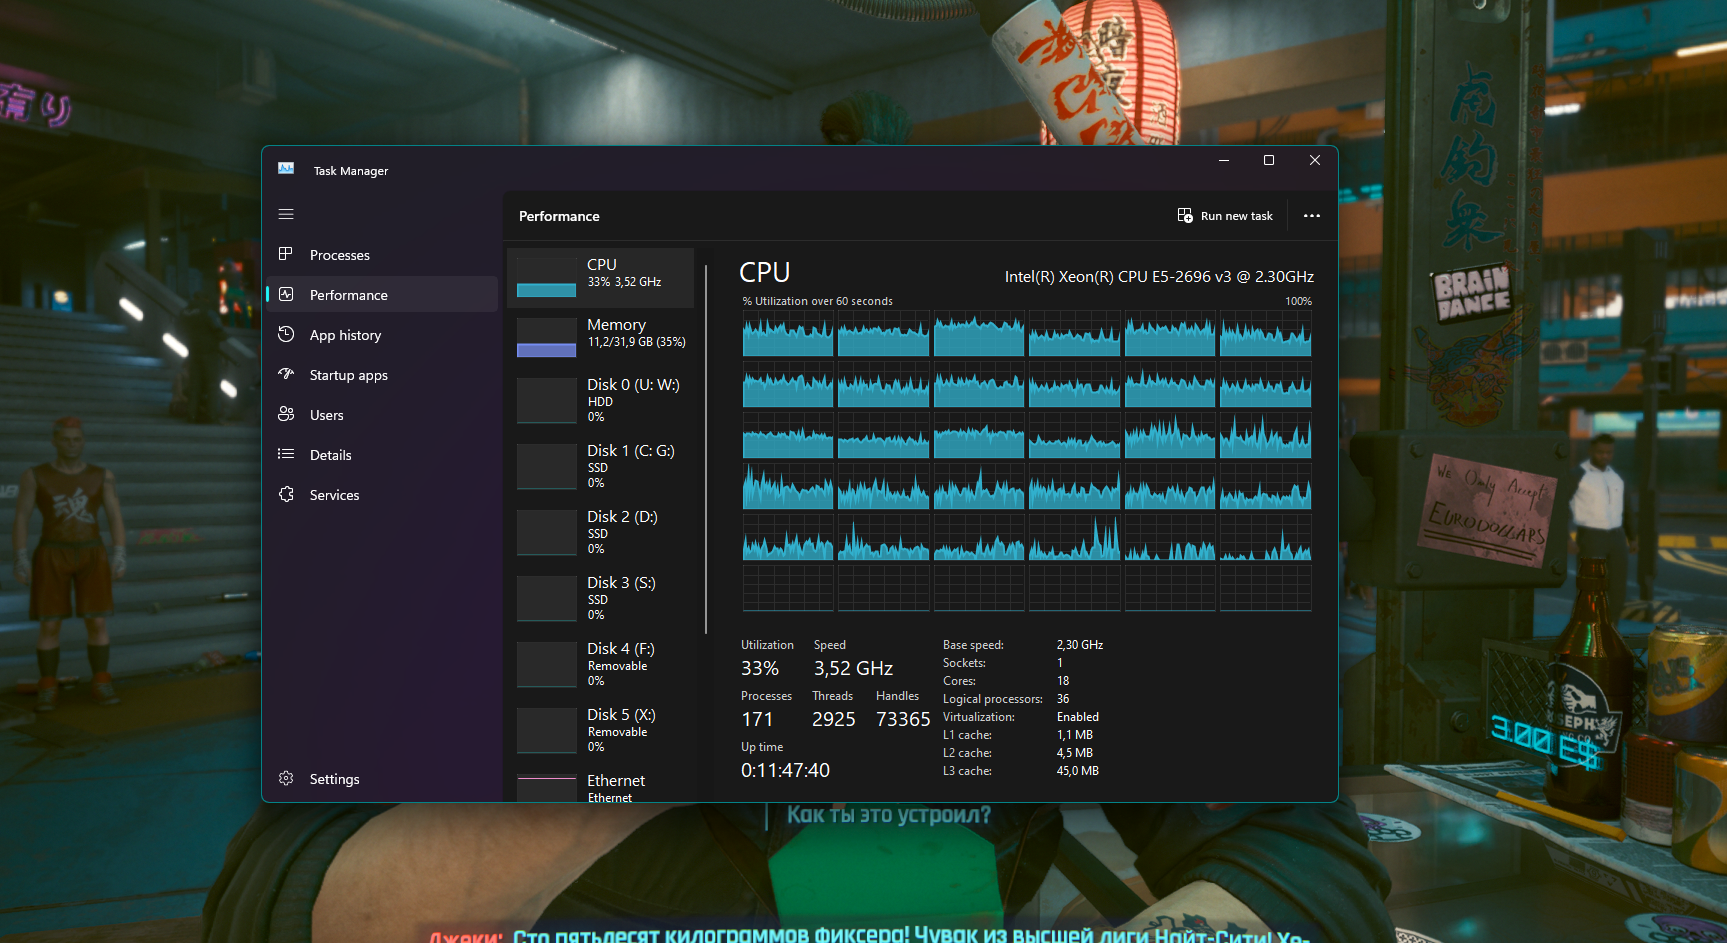1727x943 pixels.
Task: Click the Handles count 73365
Action: [903, 719]
